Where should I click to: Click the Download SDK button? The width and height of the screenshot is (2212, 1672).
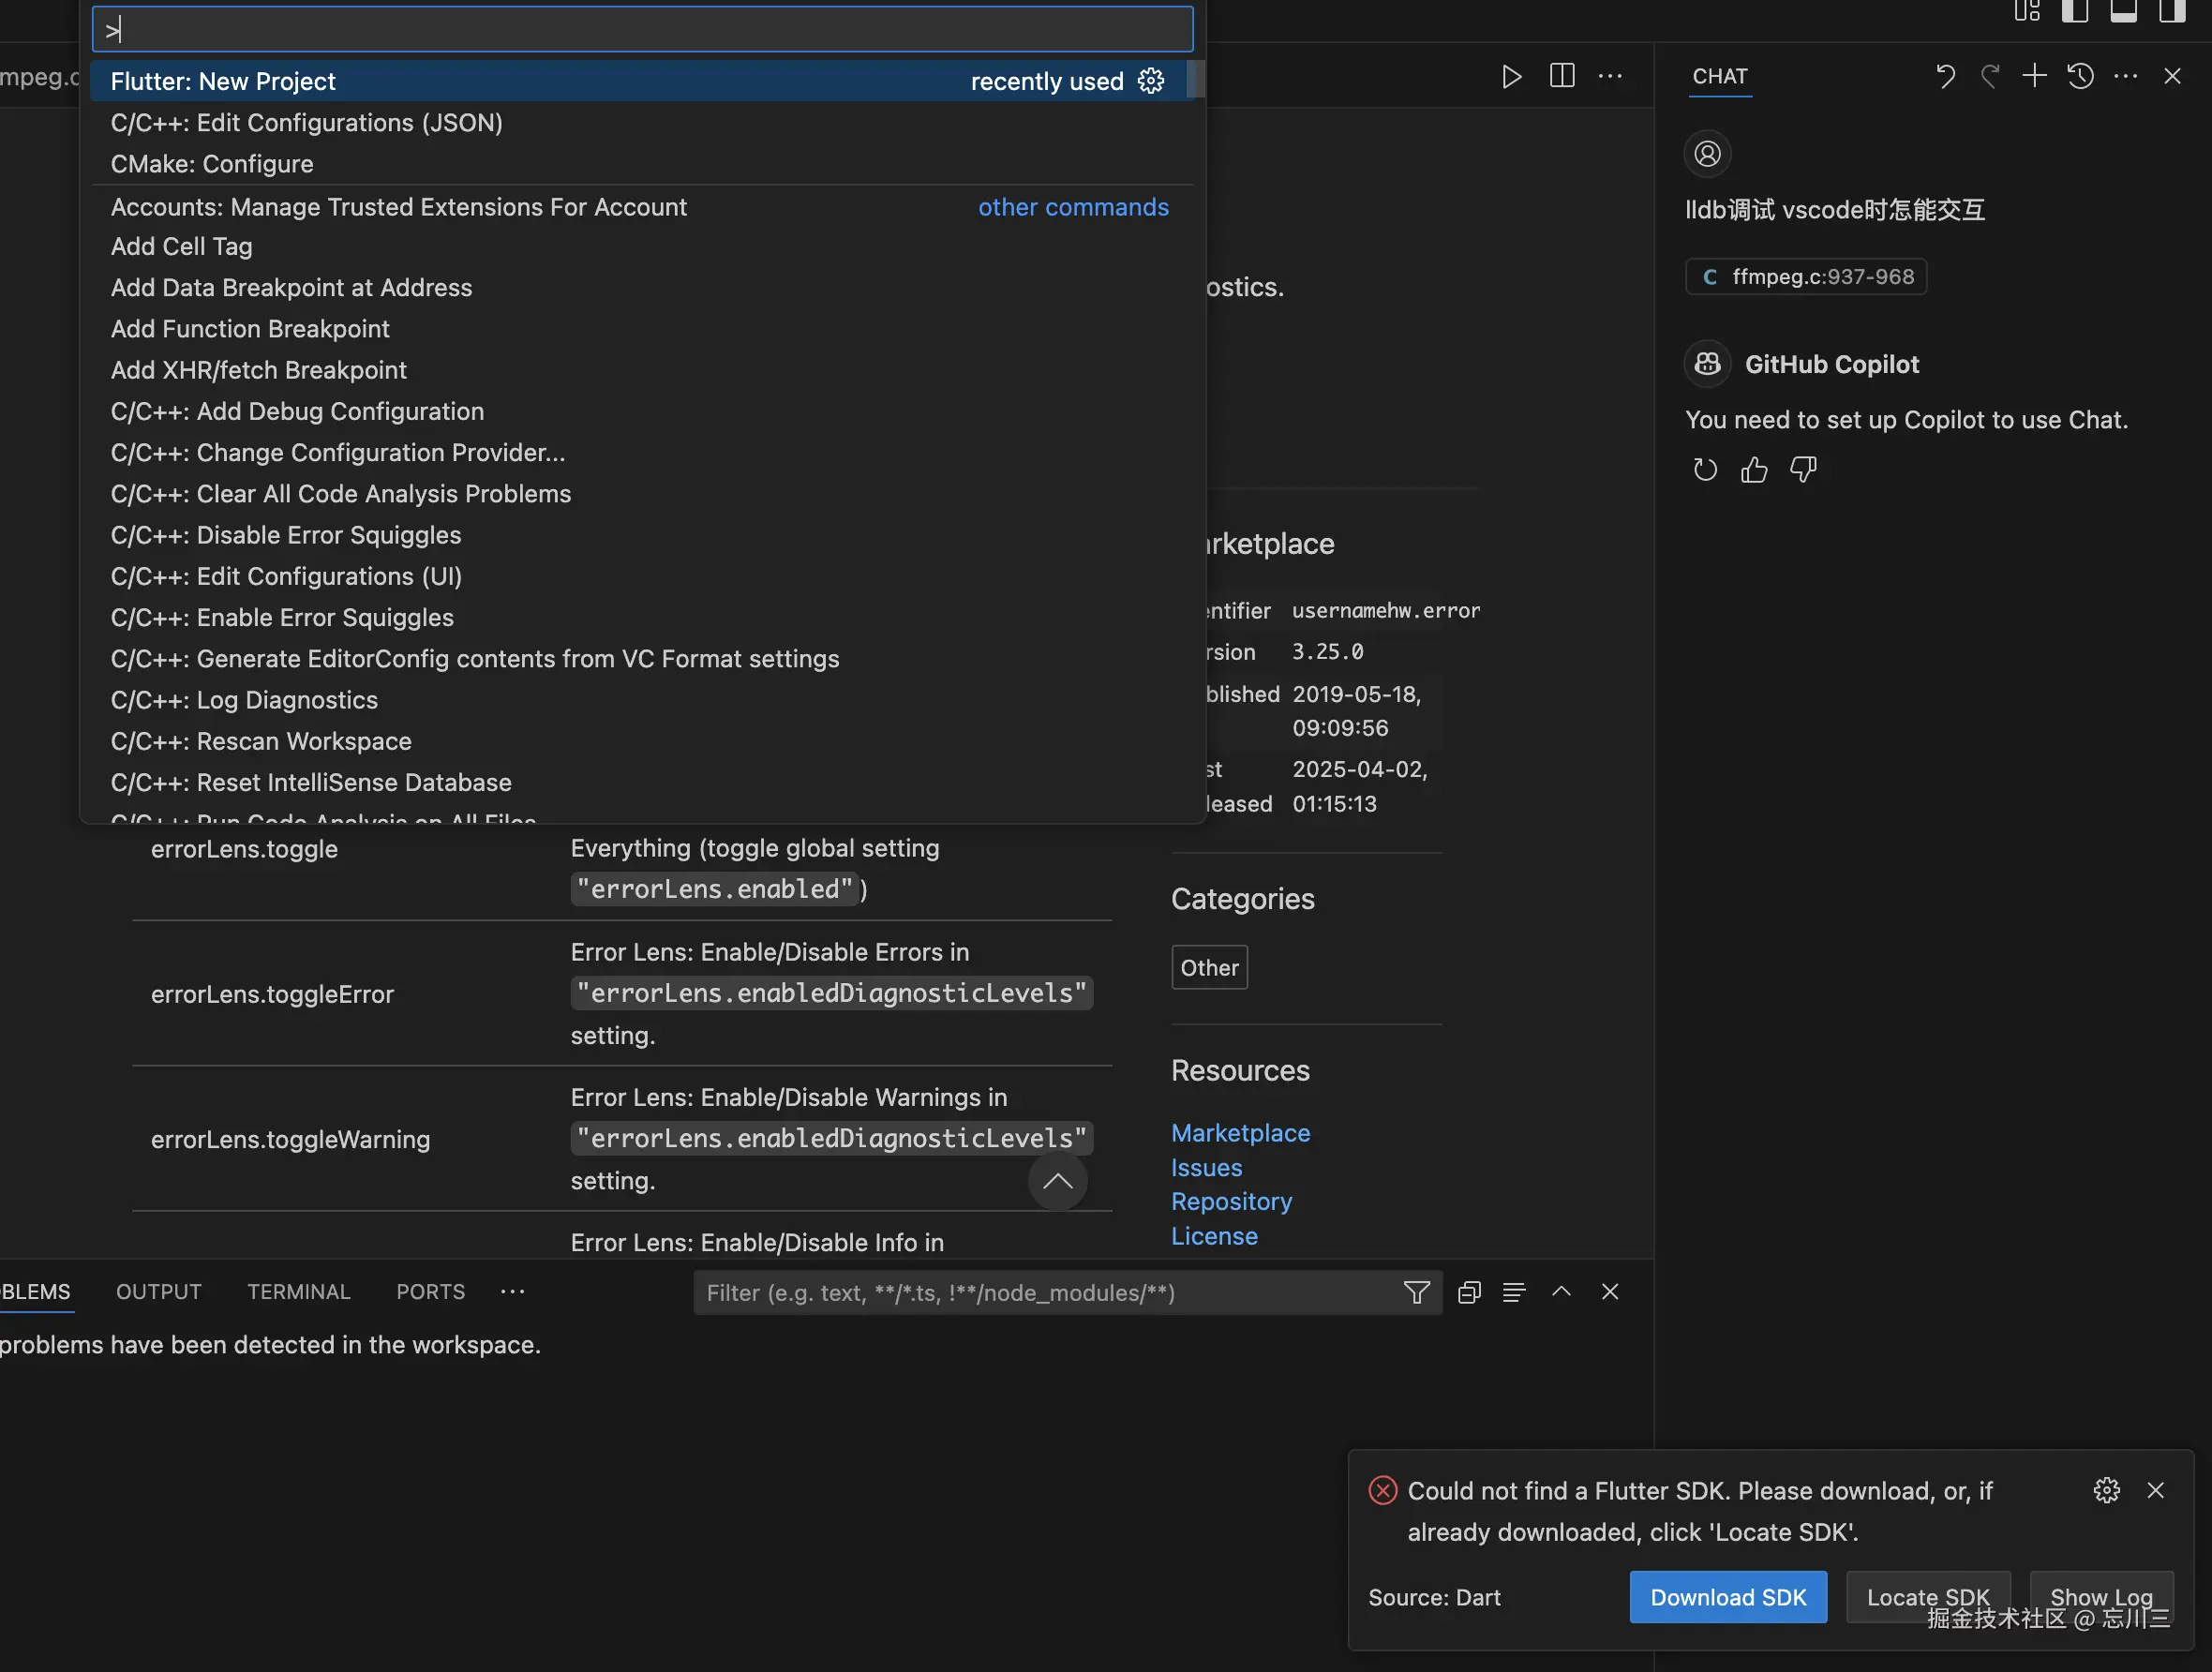[1727, 1597]
